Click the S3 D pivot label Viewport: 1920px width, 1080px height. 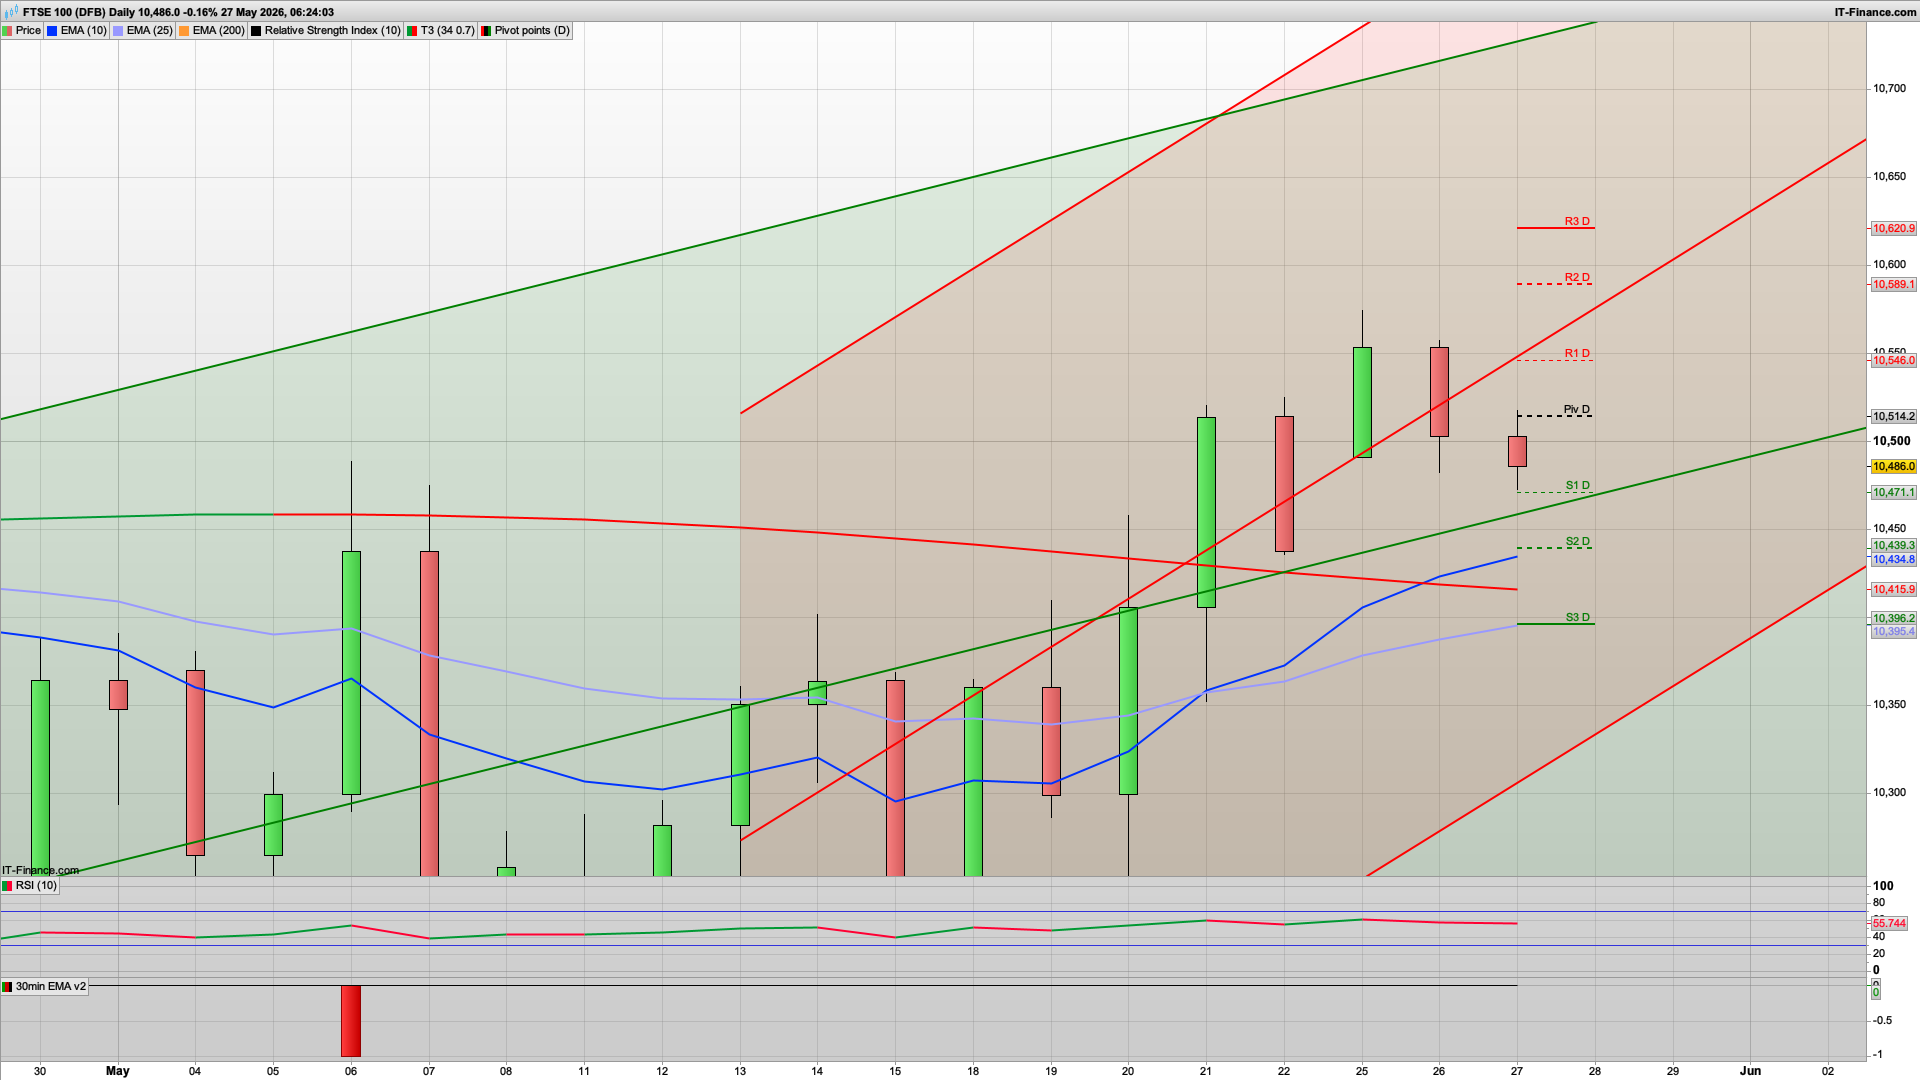click(1577, 618)
